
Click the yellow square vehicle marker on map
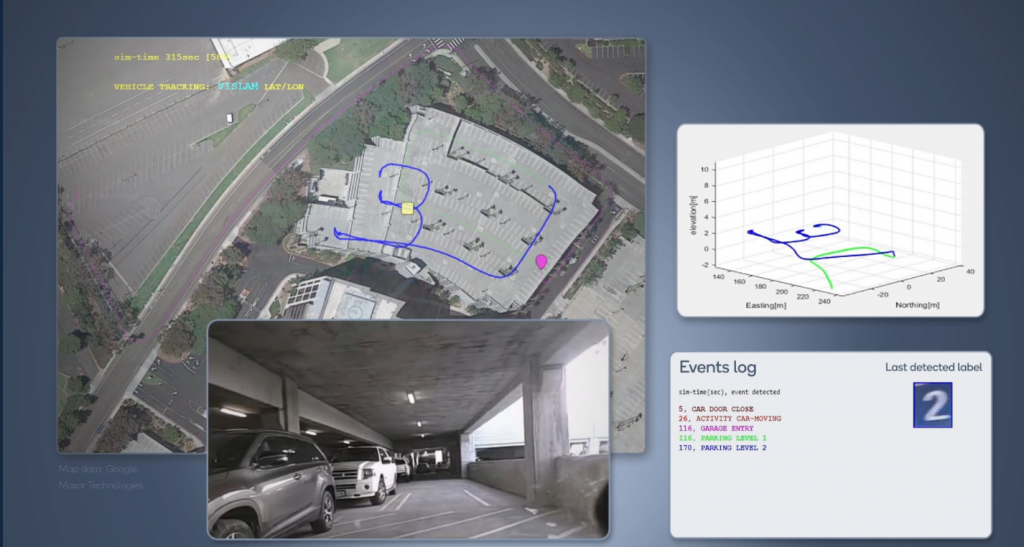407,208
